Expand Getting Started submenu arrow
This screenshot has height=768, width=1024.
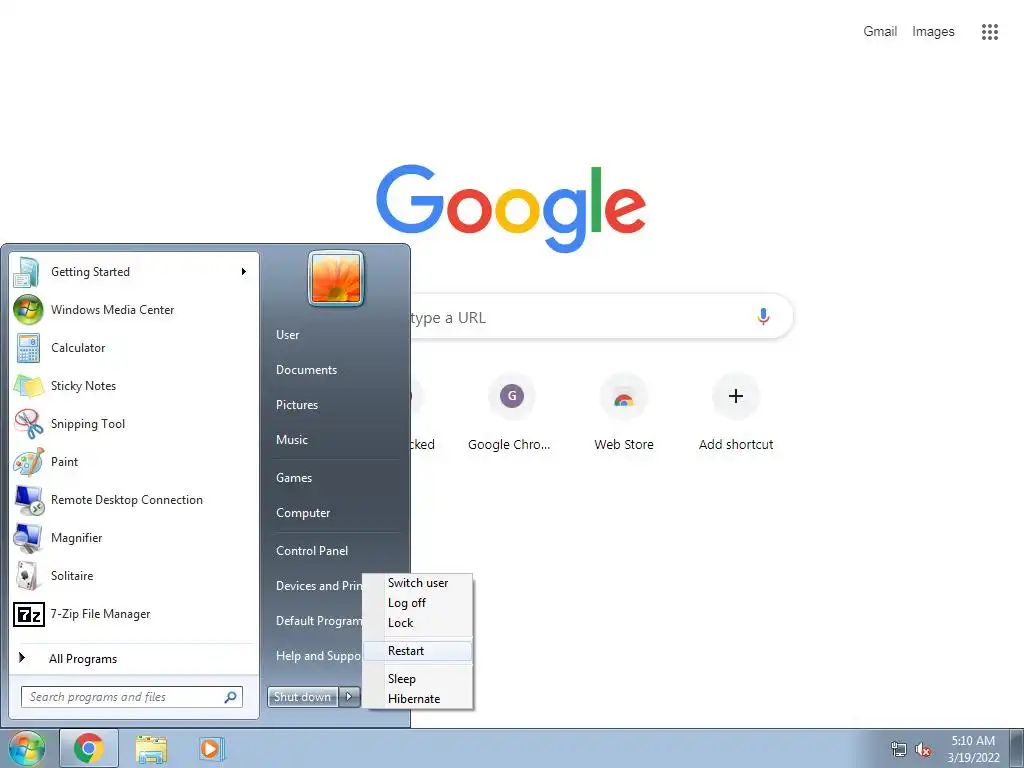tap(244, 272)
